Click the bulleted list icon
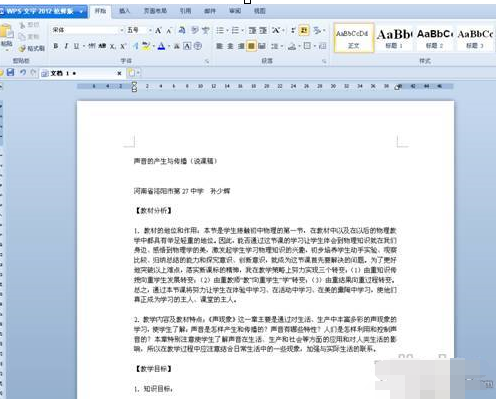 coord(220,30)
